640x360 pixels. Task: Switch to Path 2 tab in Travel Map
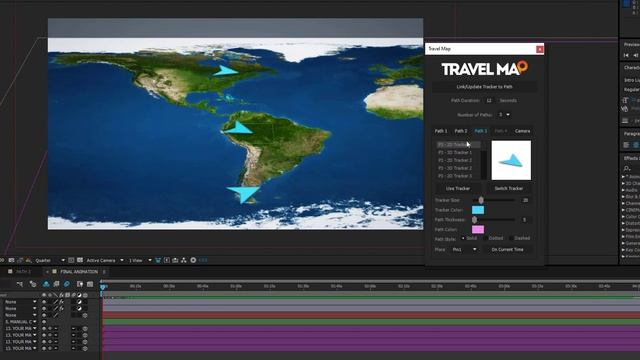tap(461, 131)
